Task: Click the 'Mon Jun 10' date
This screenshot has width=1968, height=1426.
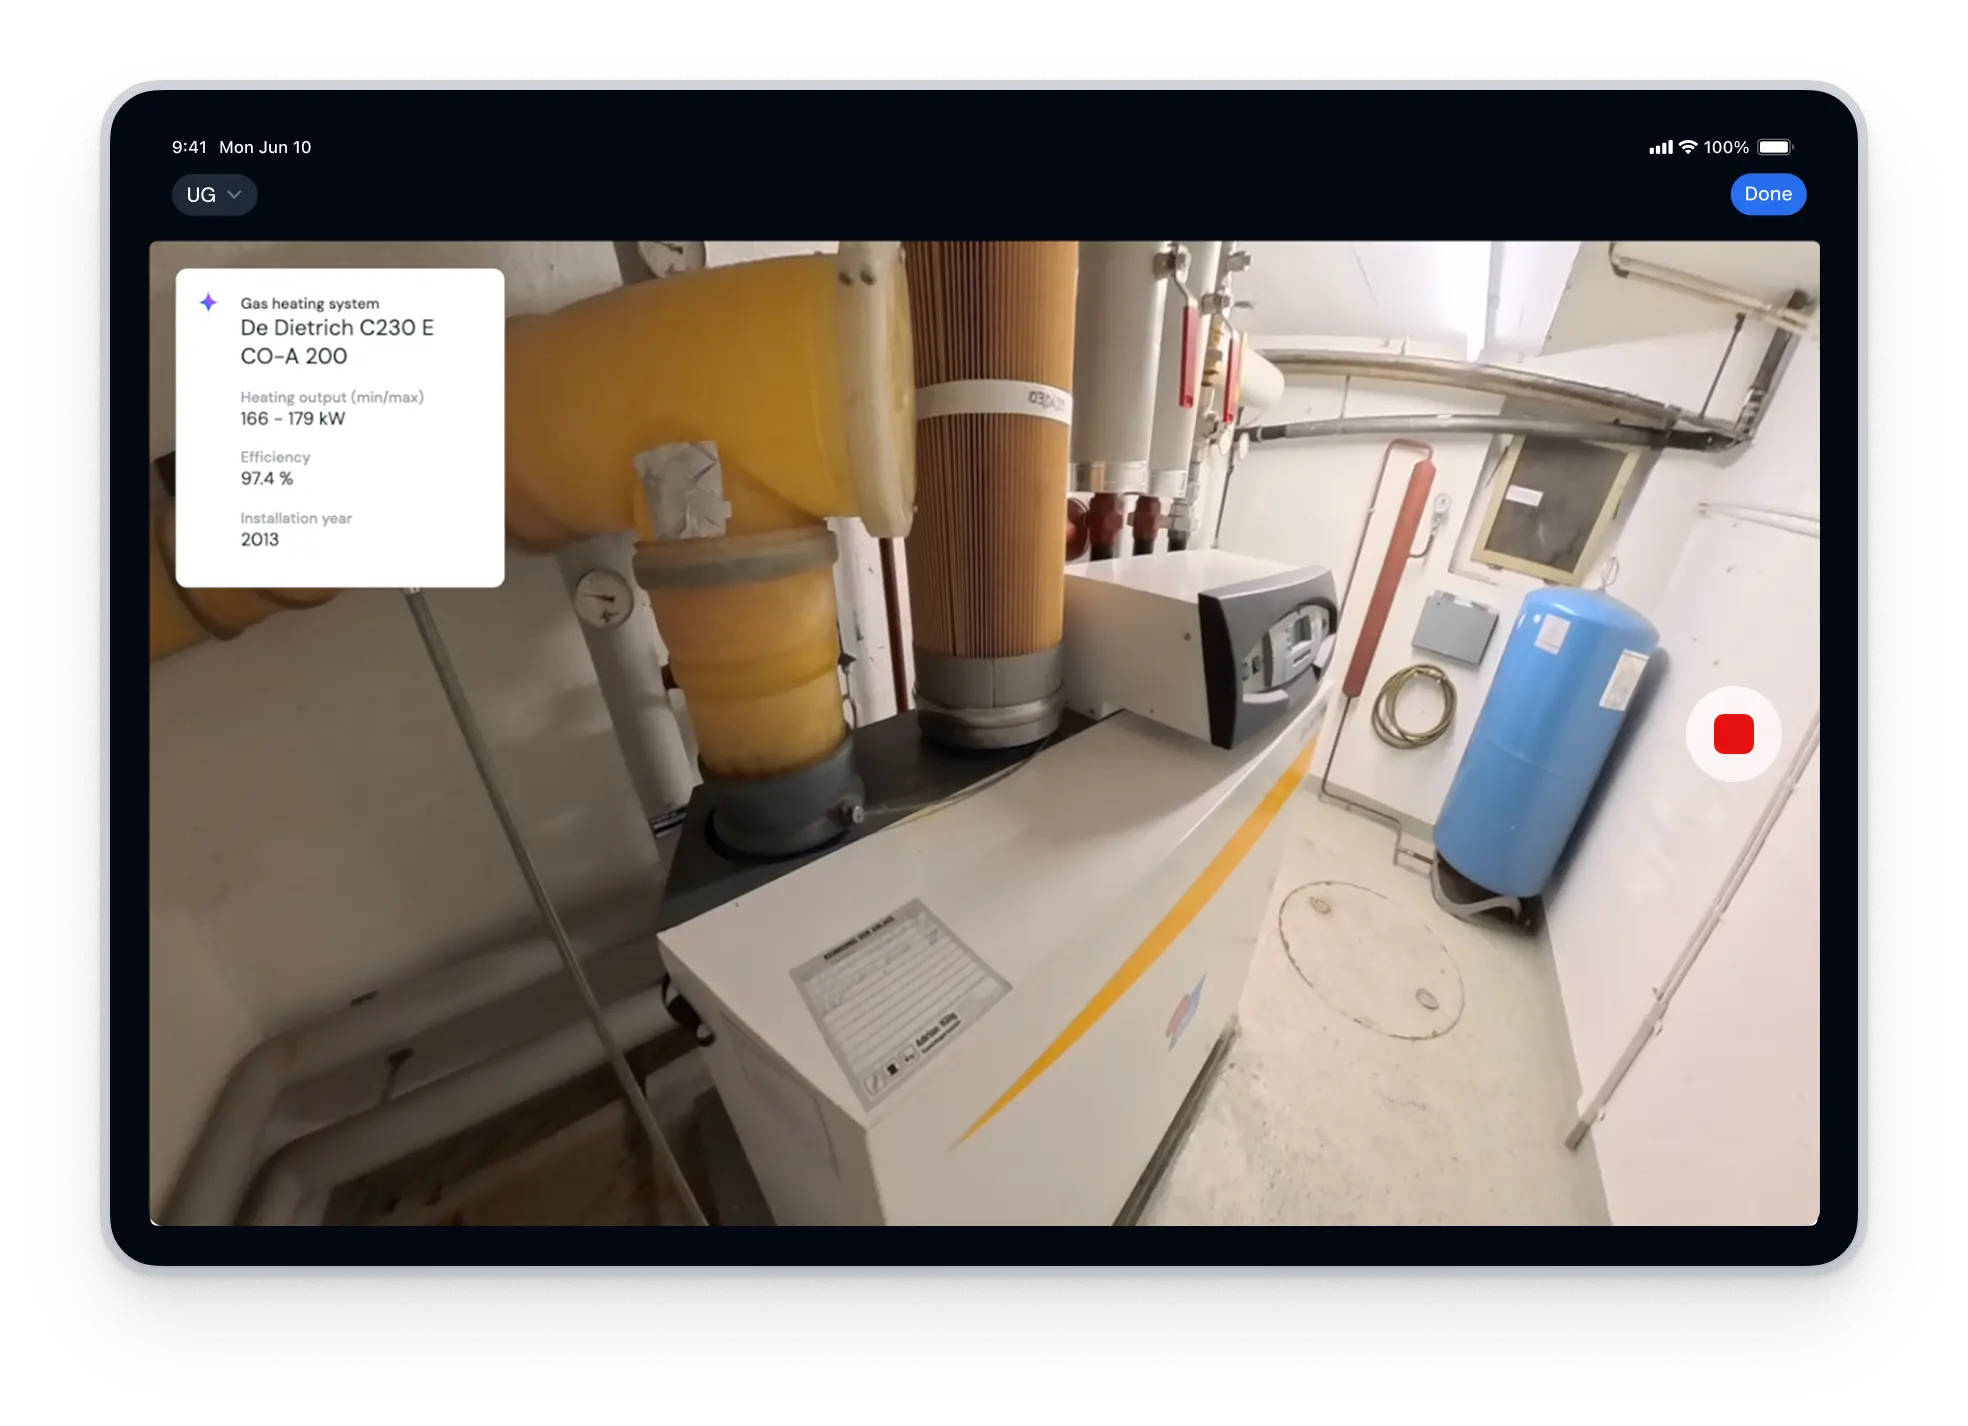Action: click(265, 147)
